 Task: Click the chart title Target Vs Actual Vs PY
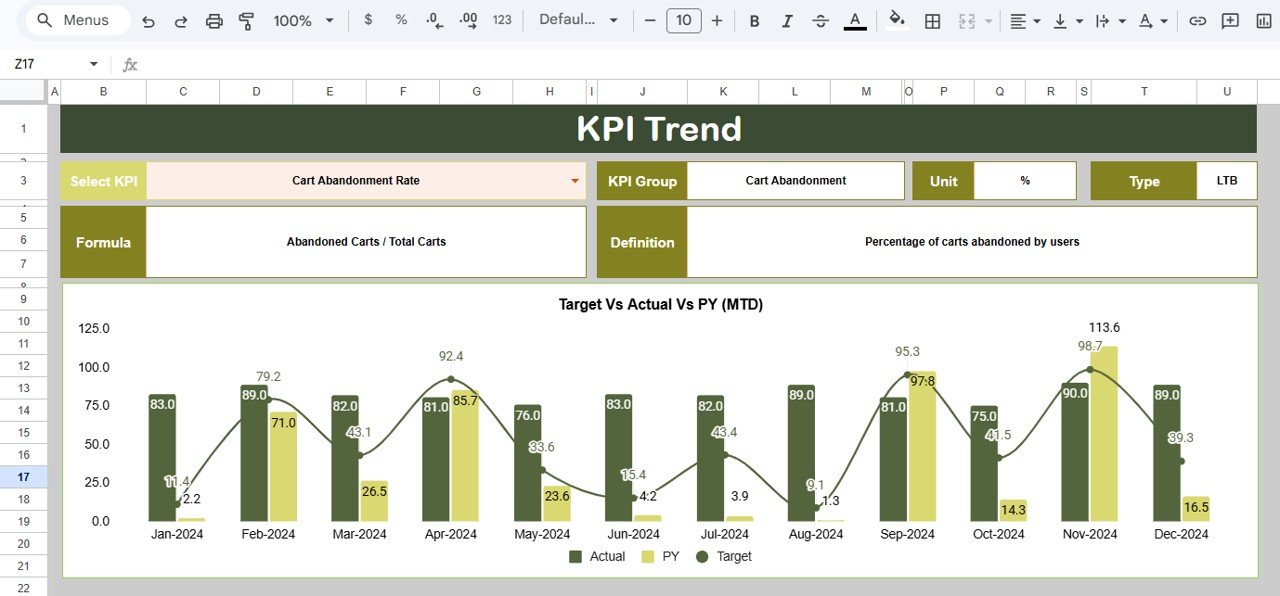660,304
